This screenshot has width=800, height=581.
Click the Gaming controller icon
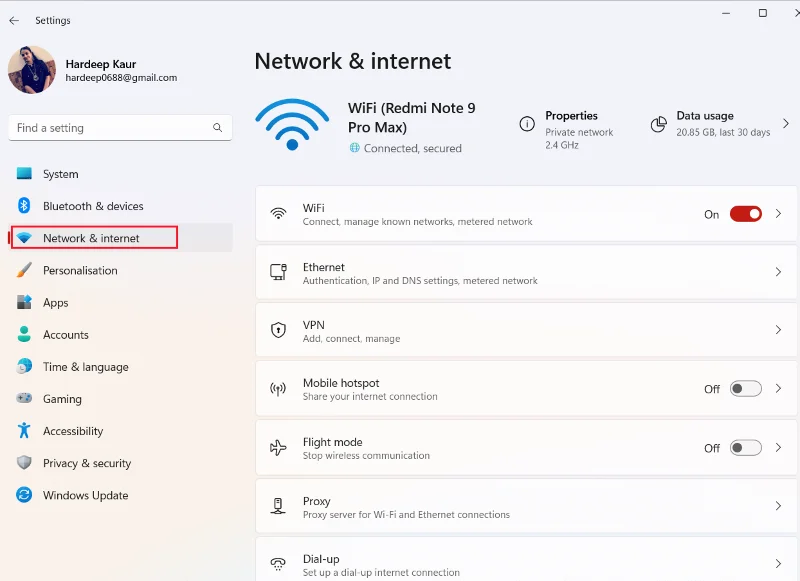point(24,398)
